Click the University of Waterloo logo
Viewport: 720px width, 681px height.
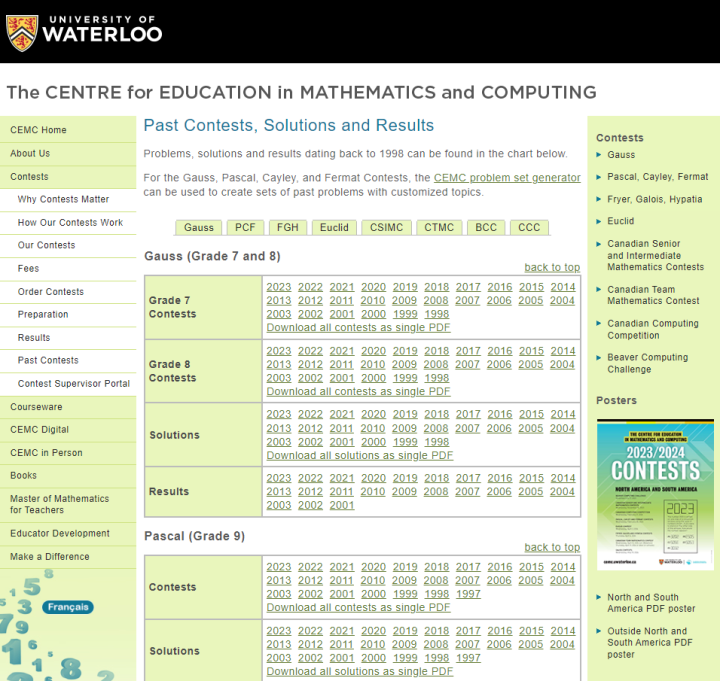point(84,30)
